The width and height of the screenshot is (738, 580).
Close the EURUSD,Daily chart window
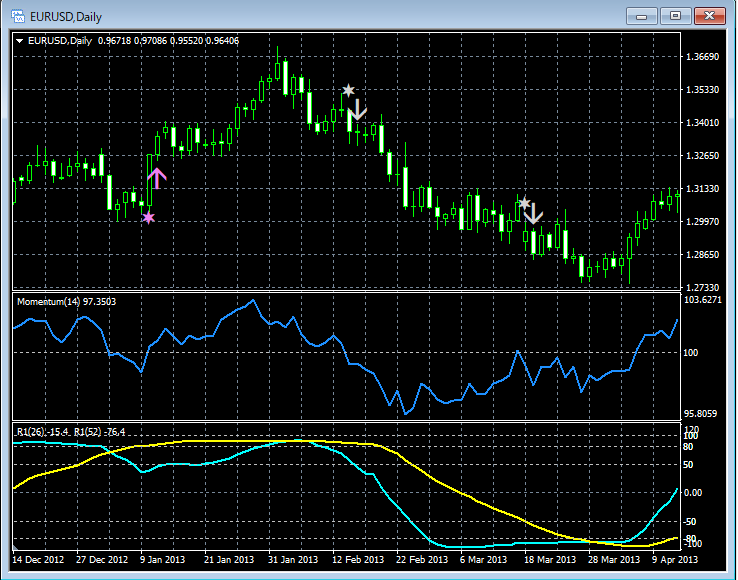(710, 15)
